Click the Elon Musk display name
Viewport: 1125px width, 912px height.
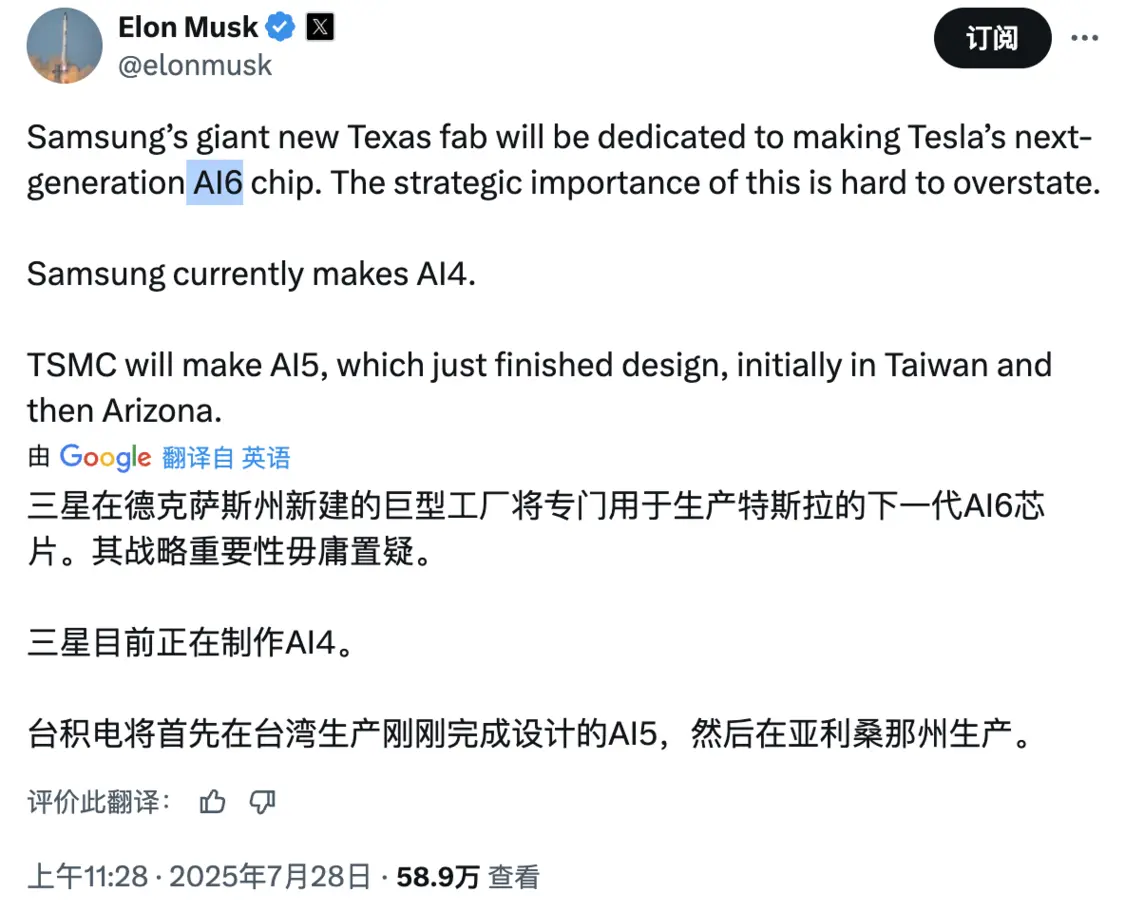pos(190,27)
